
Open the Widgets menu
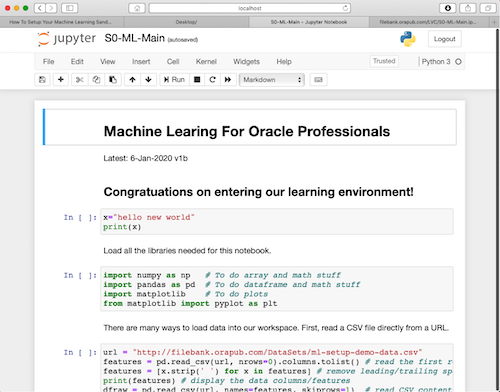(246, 62)
